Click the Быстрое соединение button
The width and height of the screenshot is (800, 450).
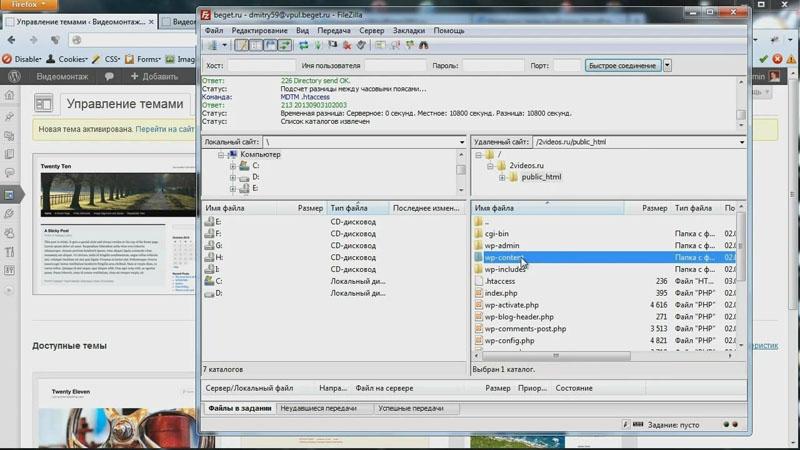(622, 65)
